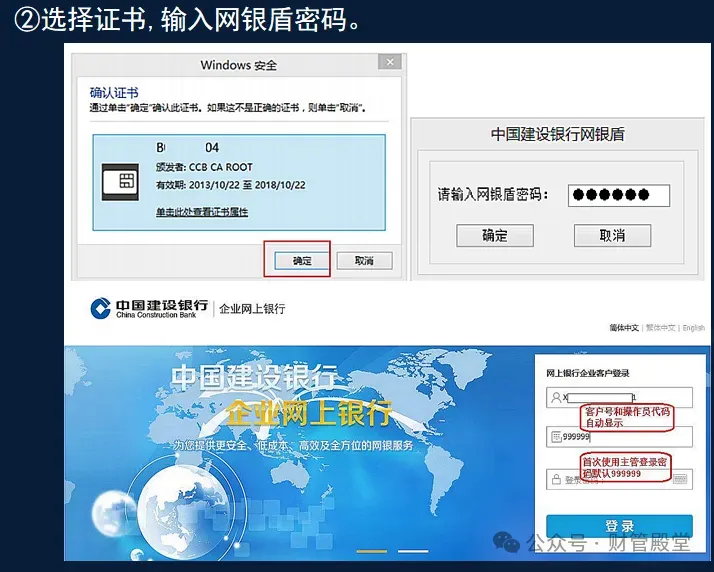The height and width of the screenshot is (572, 714).
Task: Select the smart card certificate icon
Action: pyautogui.click(x=120, y=182)
